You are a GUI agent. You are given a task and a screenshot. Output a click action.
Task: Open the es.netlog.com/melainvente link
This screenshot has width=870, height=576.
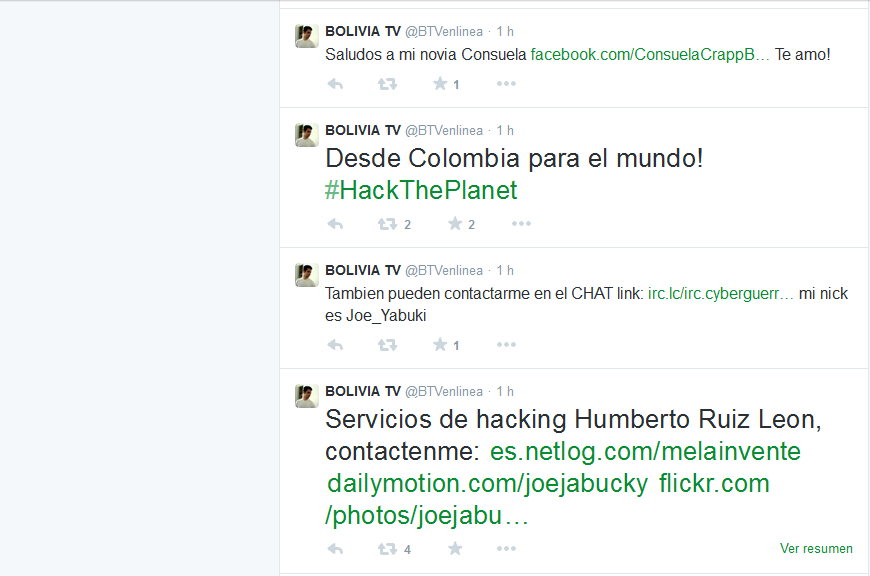click(x=645, y=452)
